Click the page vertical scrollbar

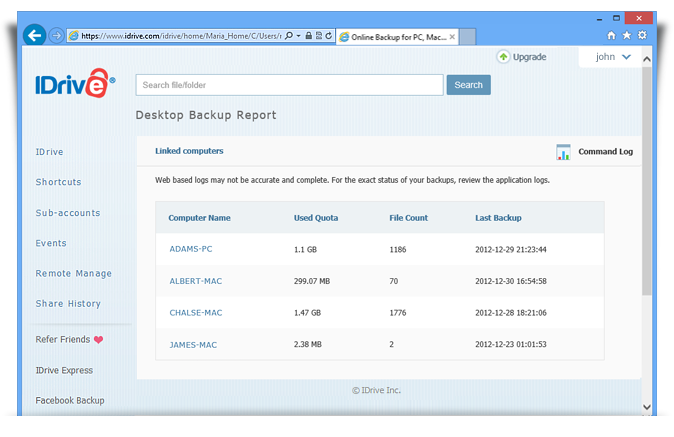point(646,200)
